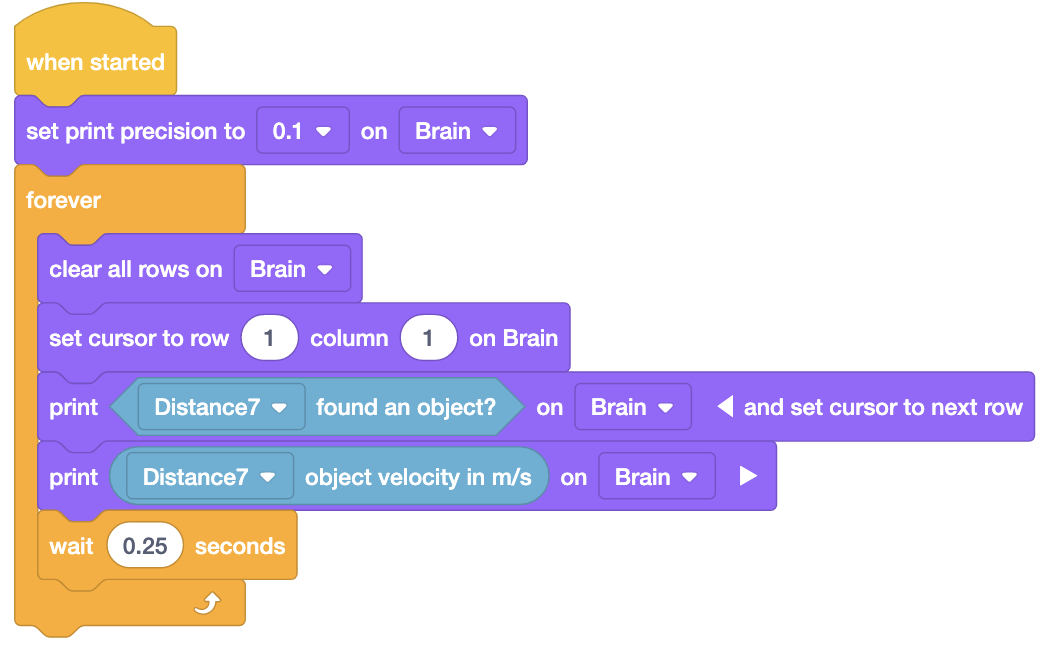Open the Brain dropdown on velocity print block
Image resolution: width=1040 pixels, height=654 pixels.
coord(657,476)
